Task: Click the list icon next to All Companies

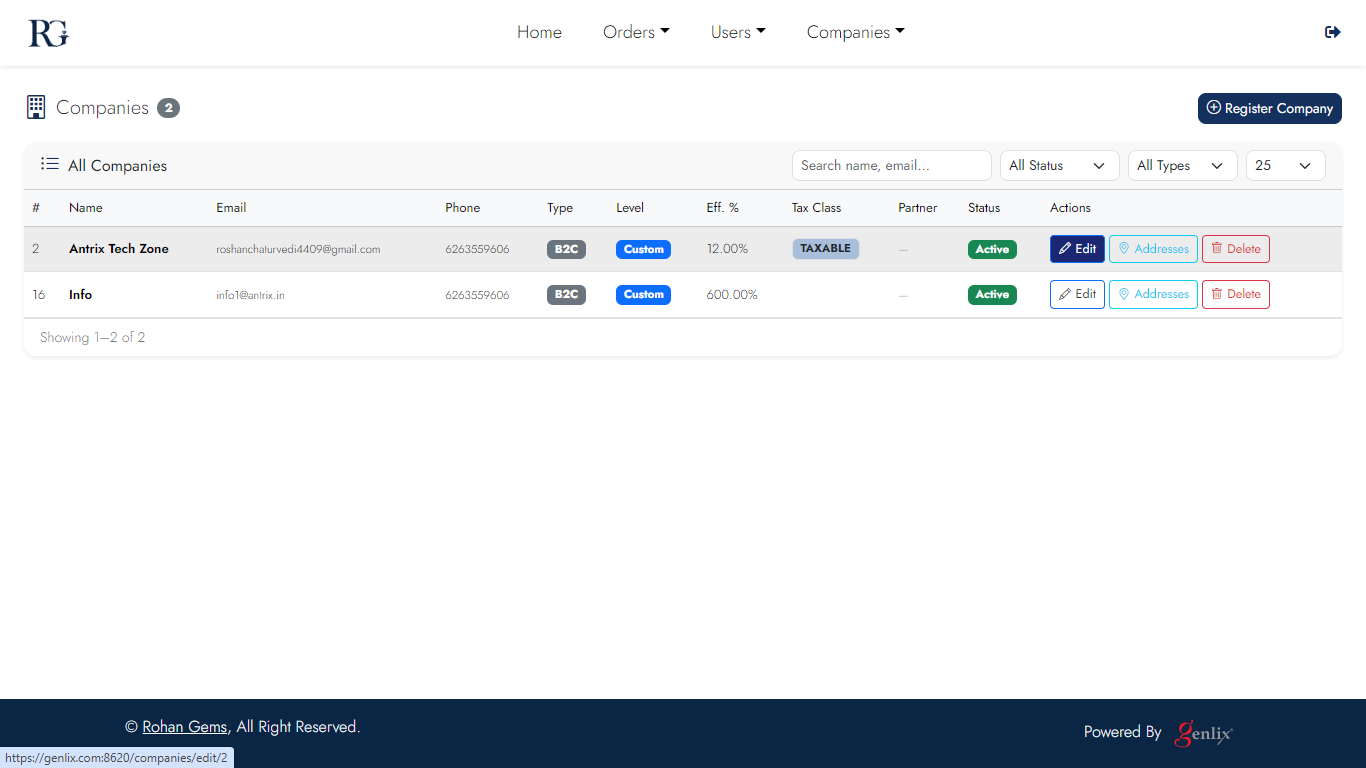Action: click(49, 164)
